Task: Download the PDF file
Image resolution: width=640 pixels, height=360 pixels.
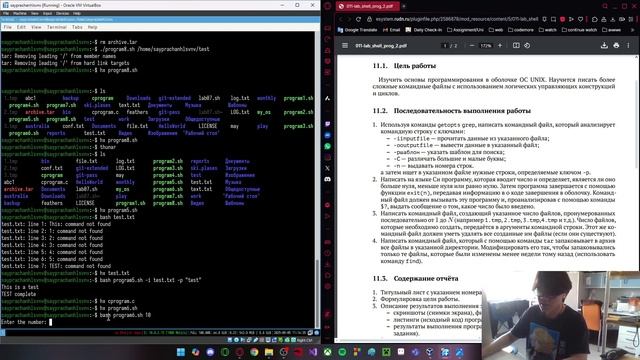Action: point(604,46)
